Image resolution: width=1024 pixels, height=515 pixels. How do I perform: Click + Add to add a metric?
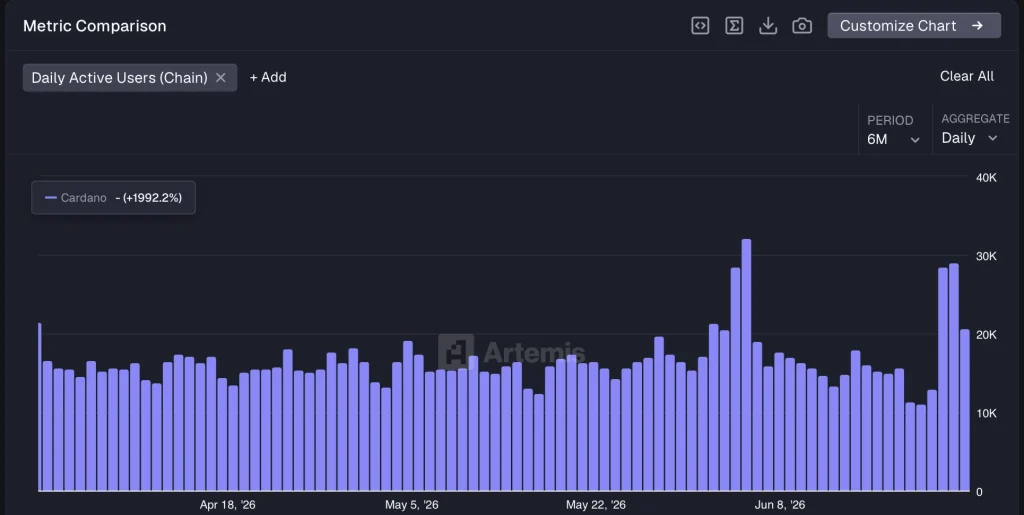[268, 77]
